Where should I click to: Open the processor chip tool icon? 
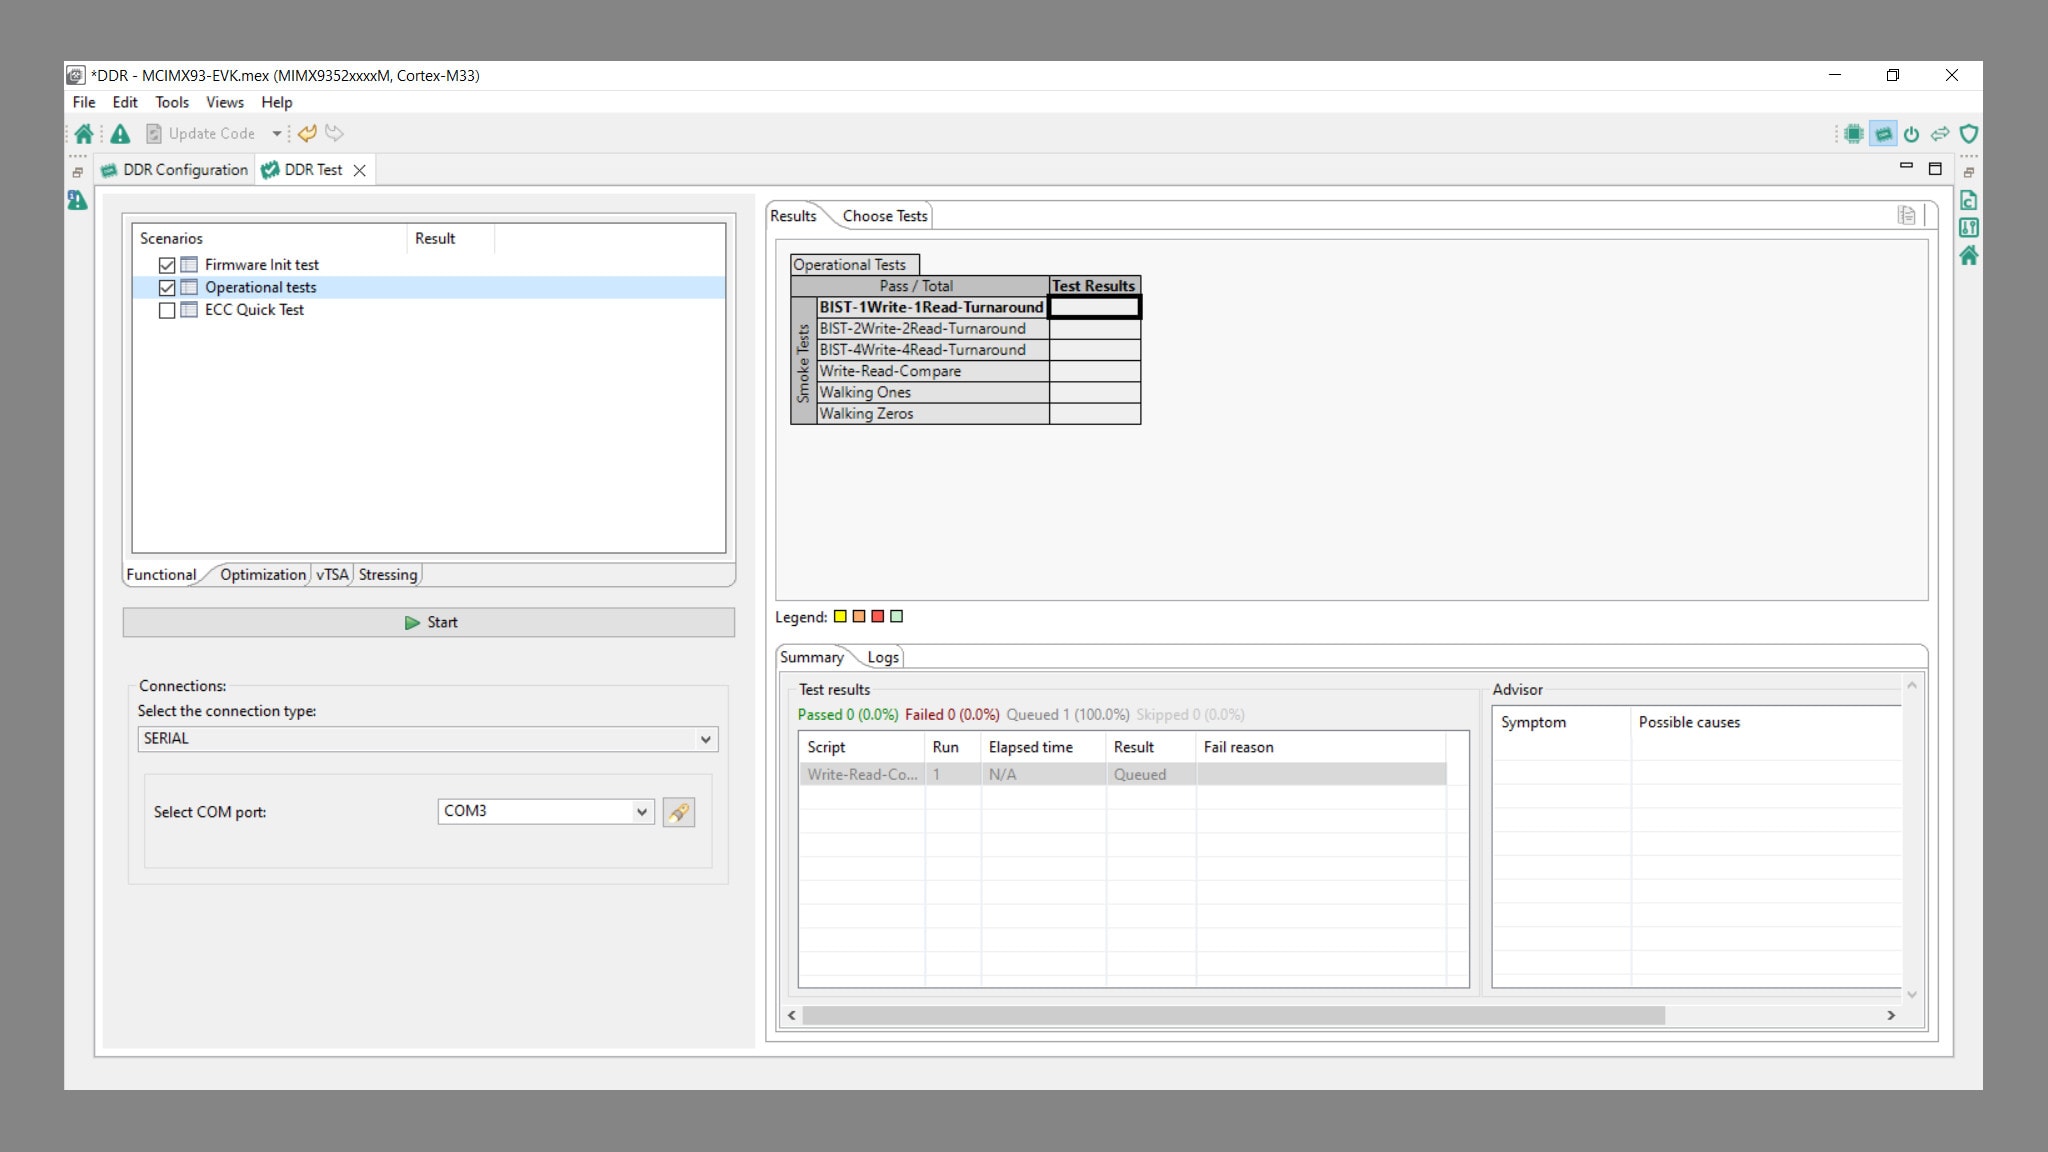[x=1853, y=133]
